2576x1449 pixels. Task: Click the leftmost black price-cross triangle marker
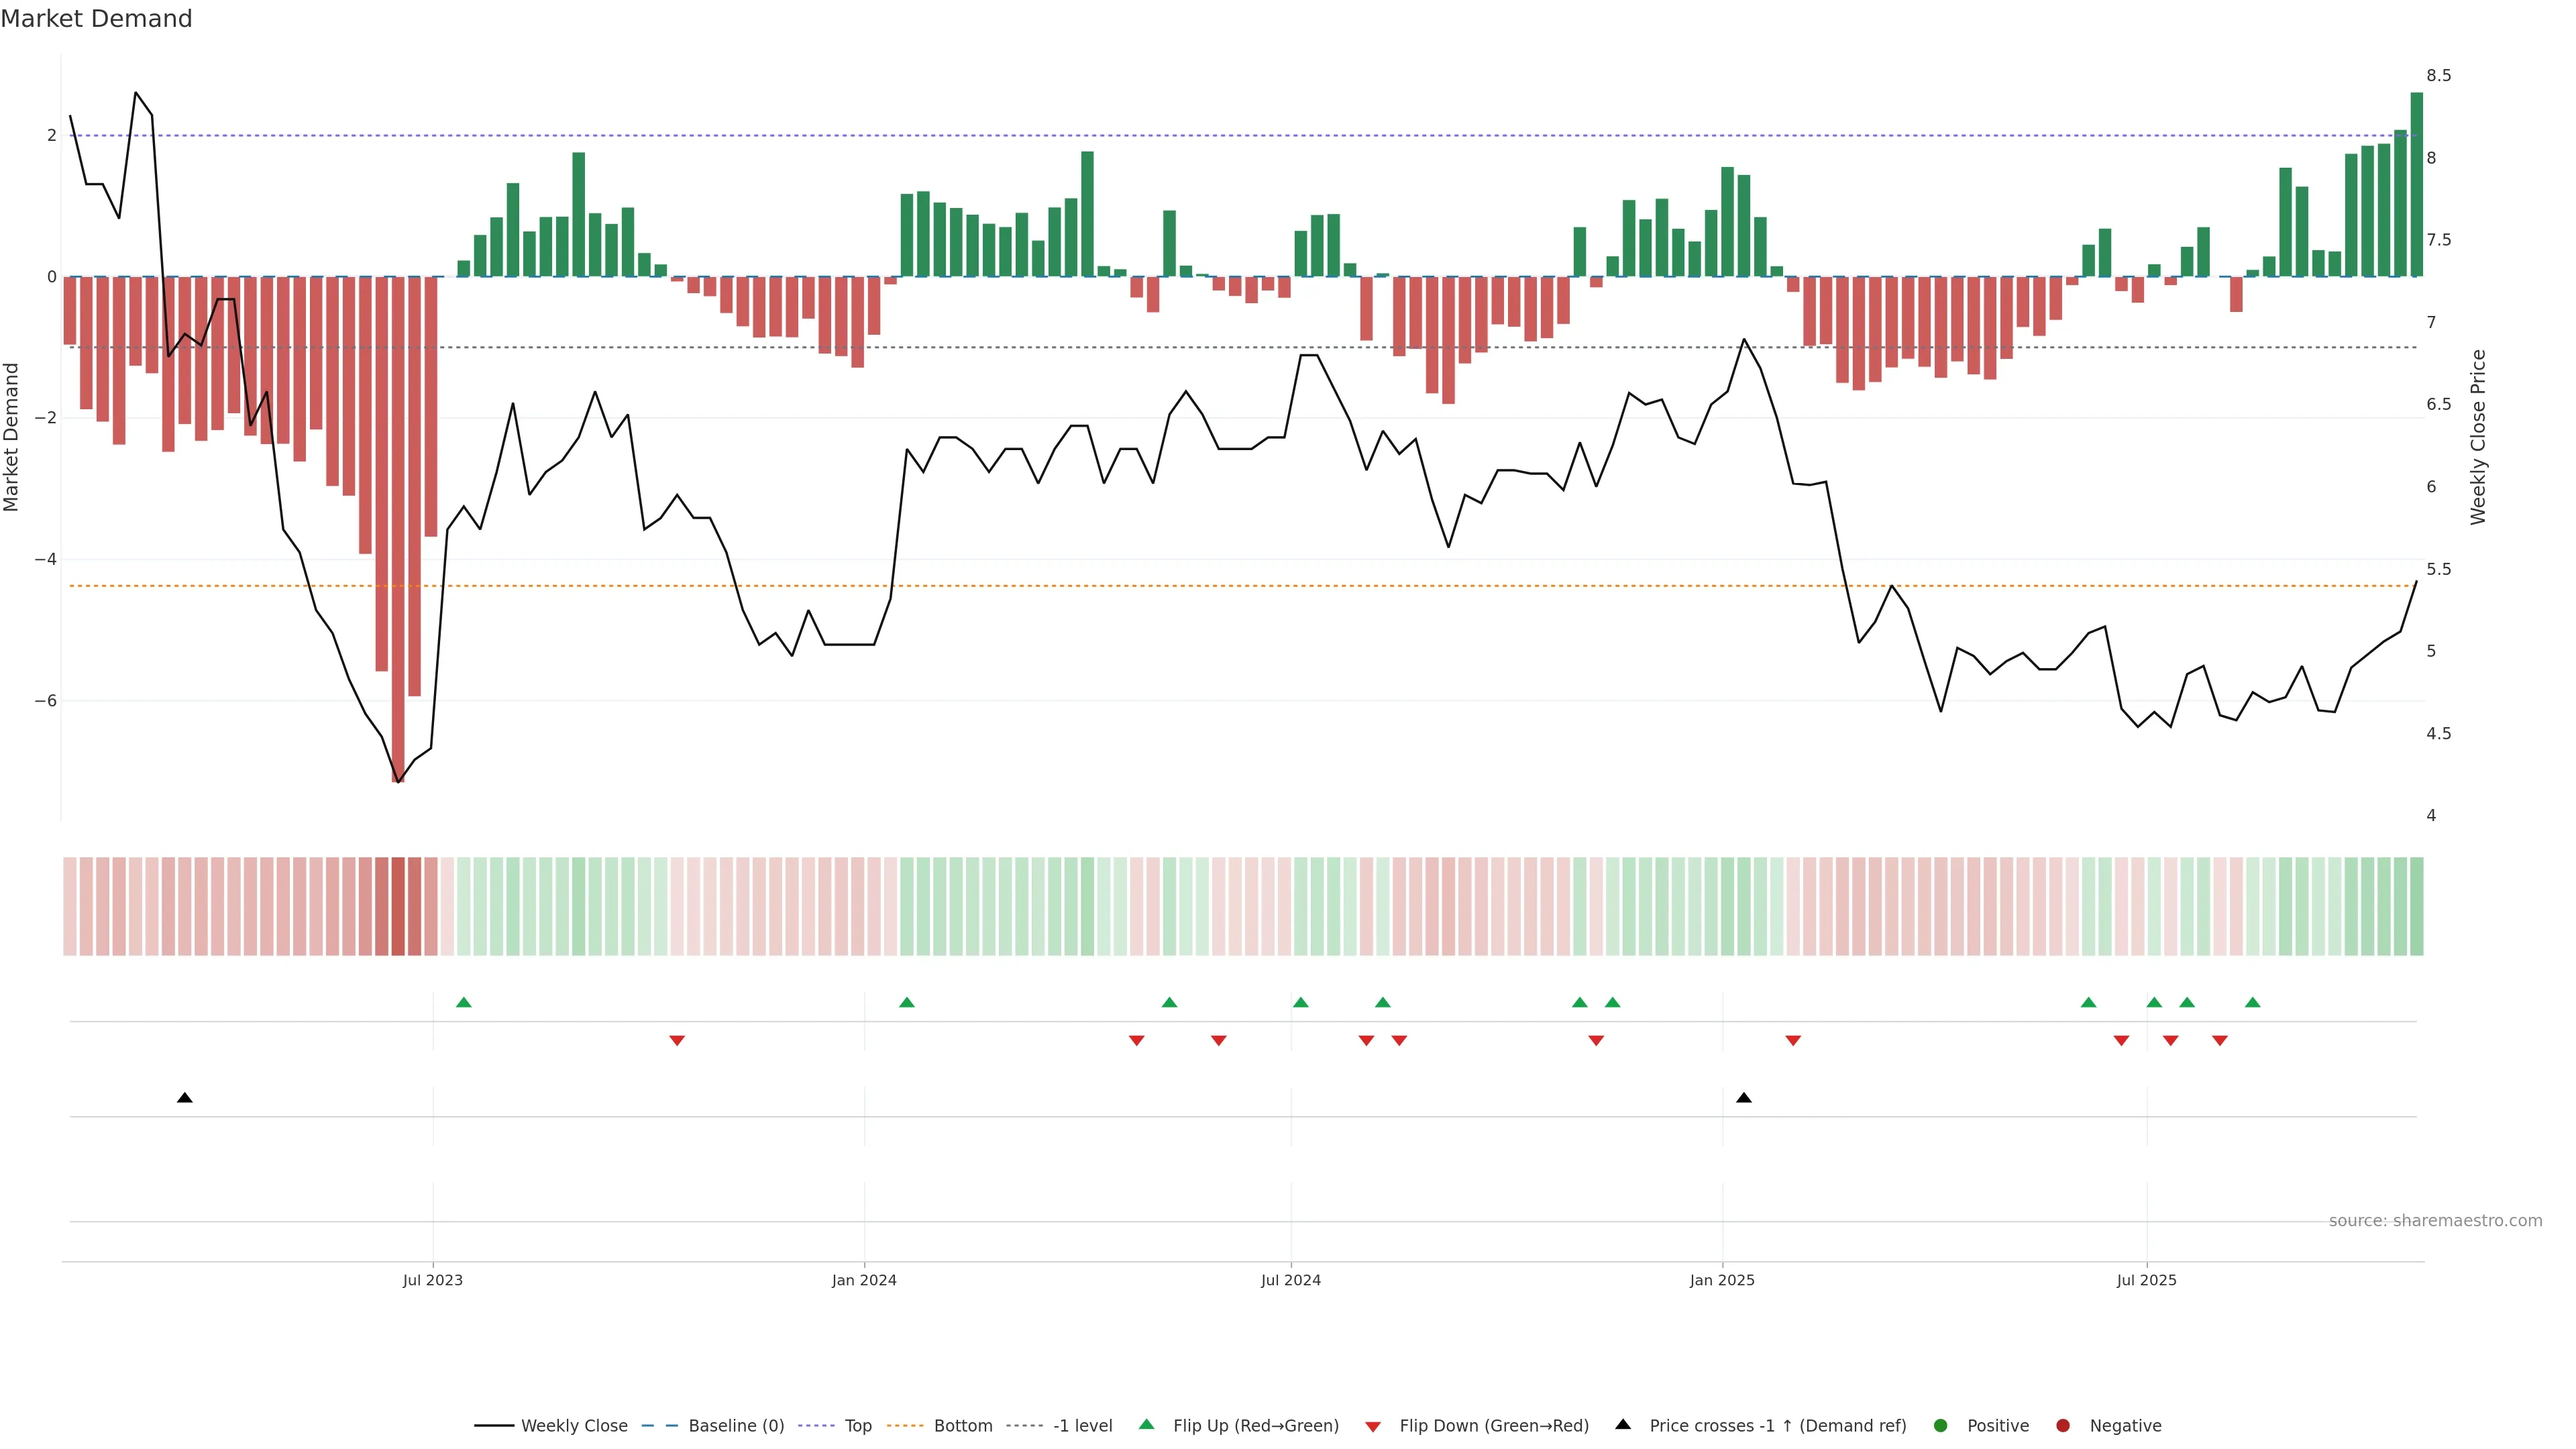185,1098
